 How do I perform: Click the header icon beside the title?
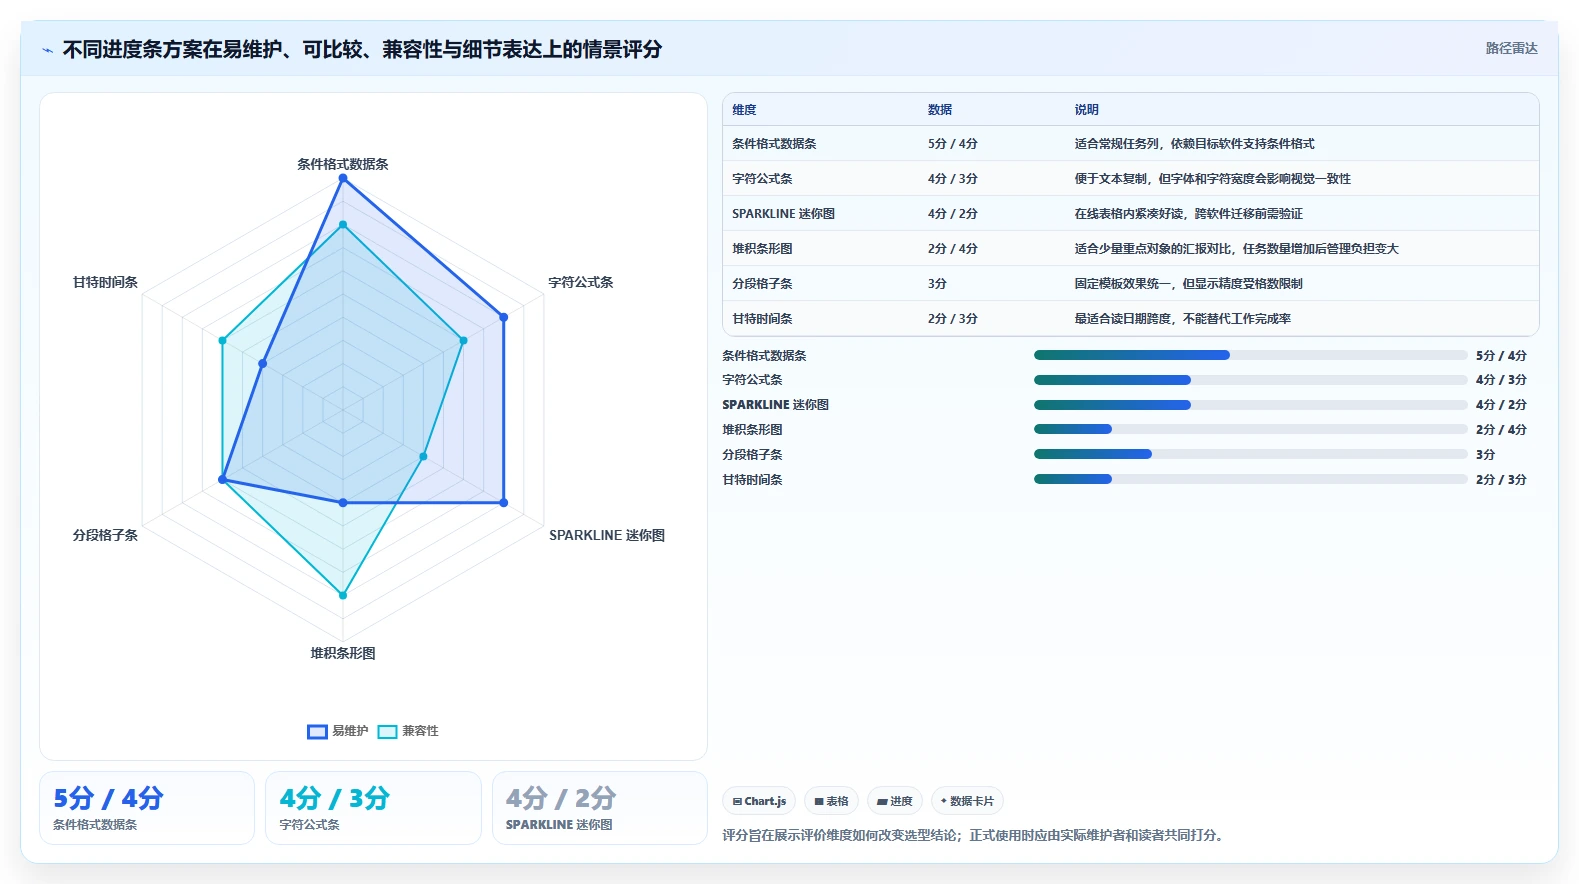(47, 50)
